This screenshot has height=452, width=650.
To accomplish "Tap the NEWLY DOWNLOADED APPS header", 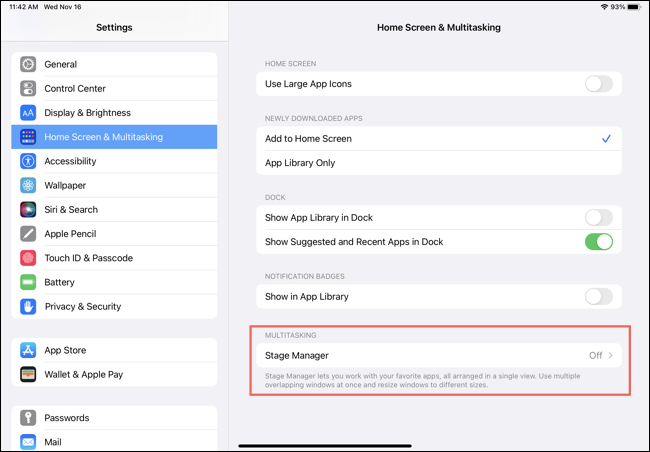I will click(314, 118).
